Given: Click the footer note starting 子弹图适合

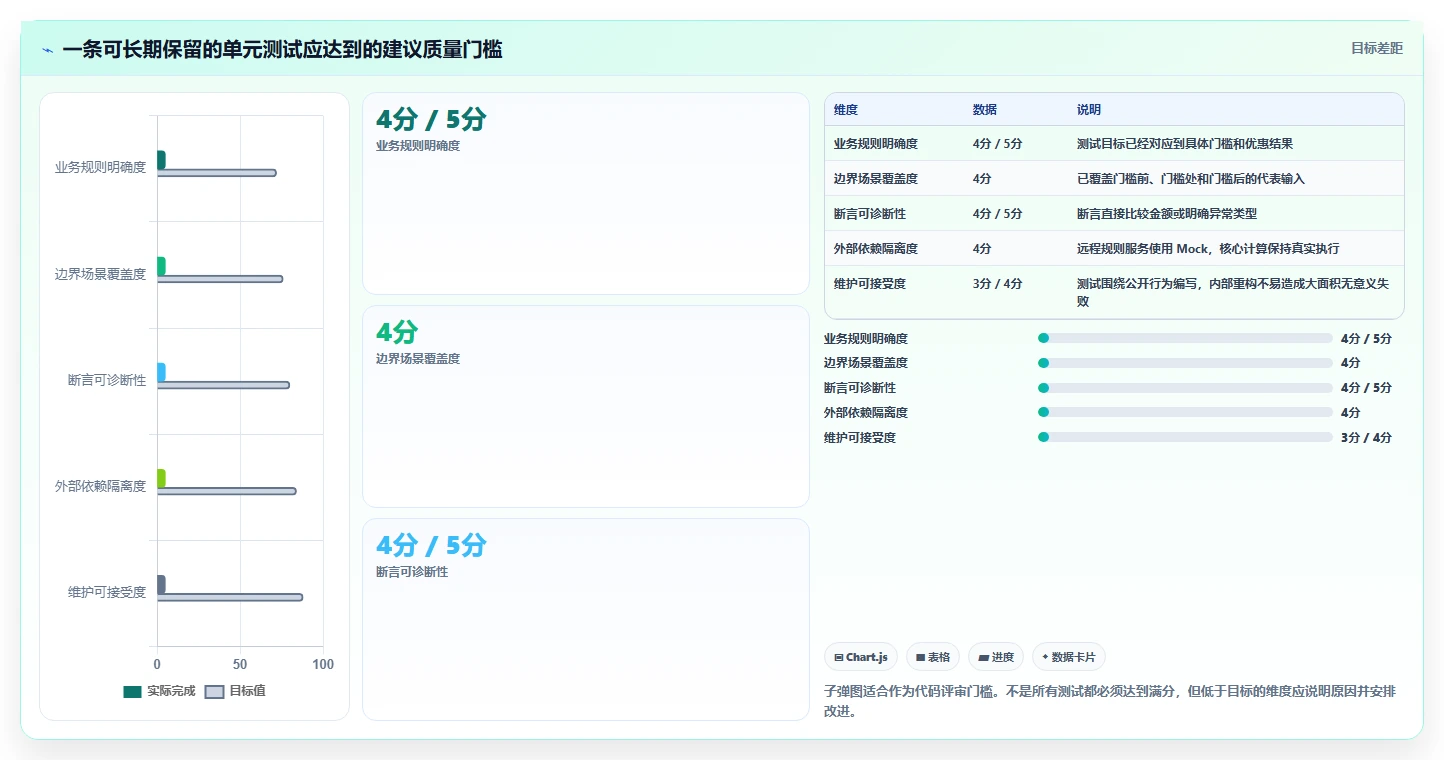Looking at the screenshot, I should [x=1110, y=702].
